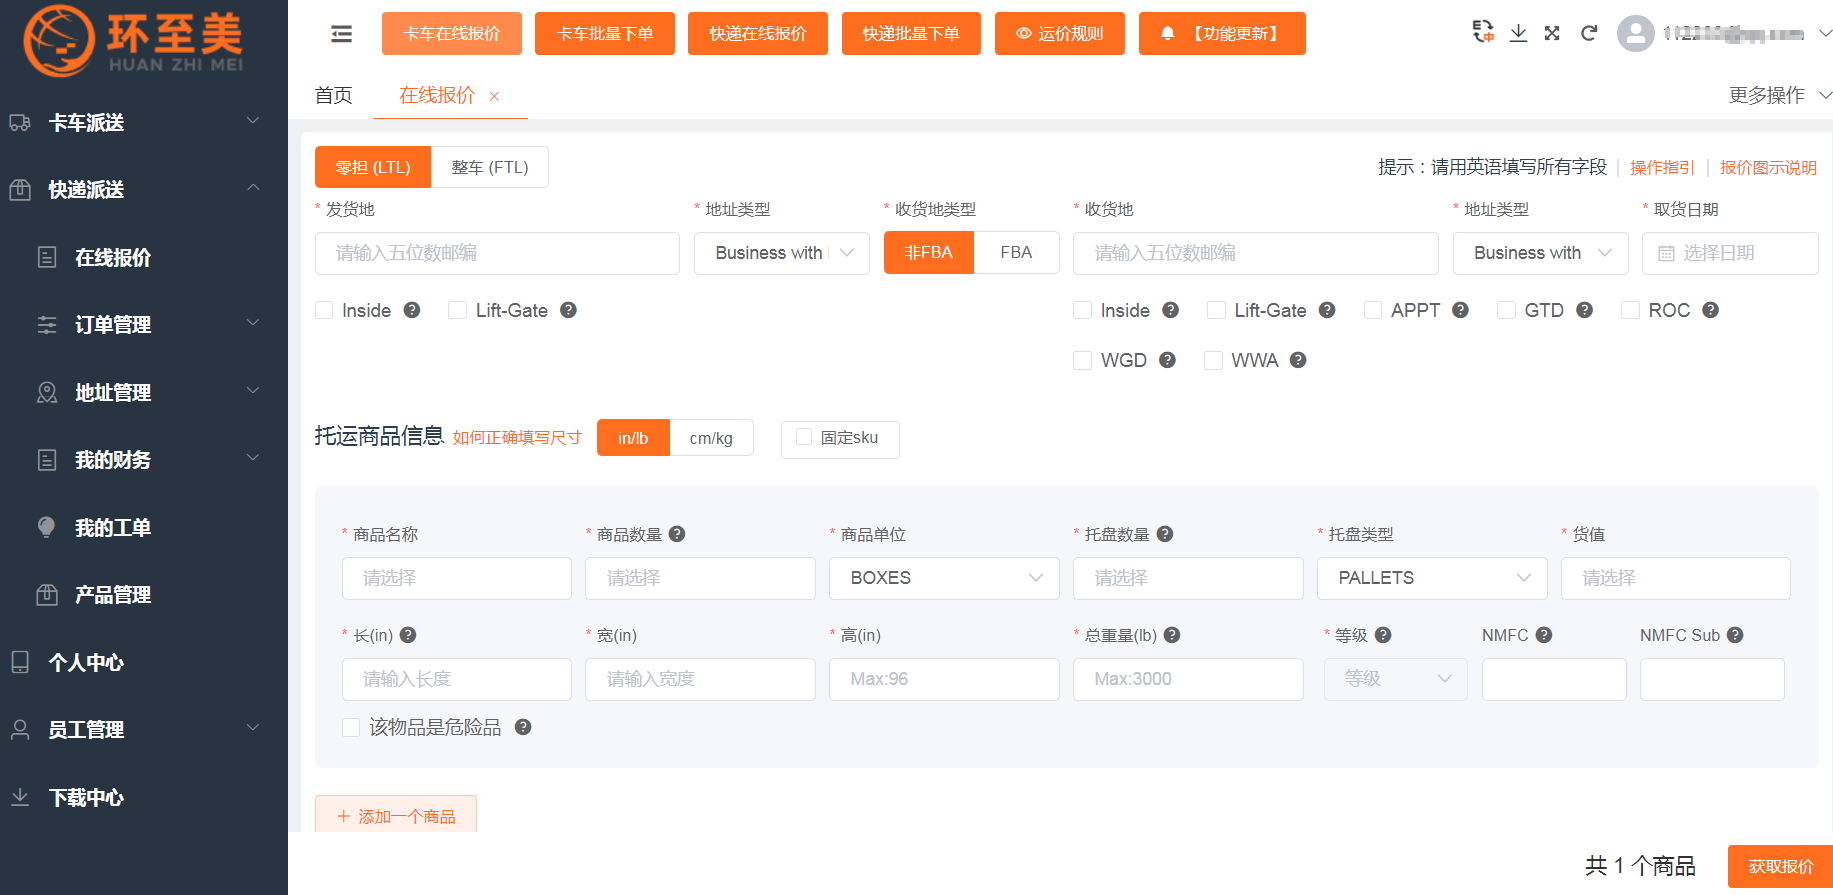
Task: Click the user avatar icon
Action: click(x=1635, y=34)
